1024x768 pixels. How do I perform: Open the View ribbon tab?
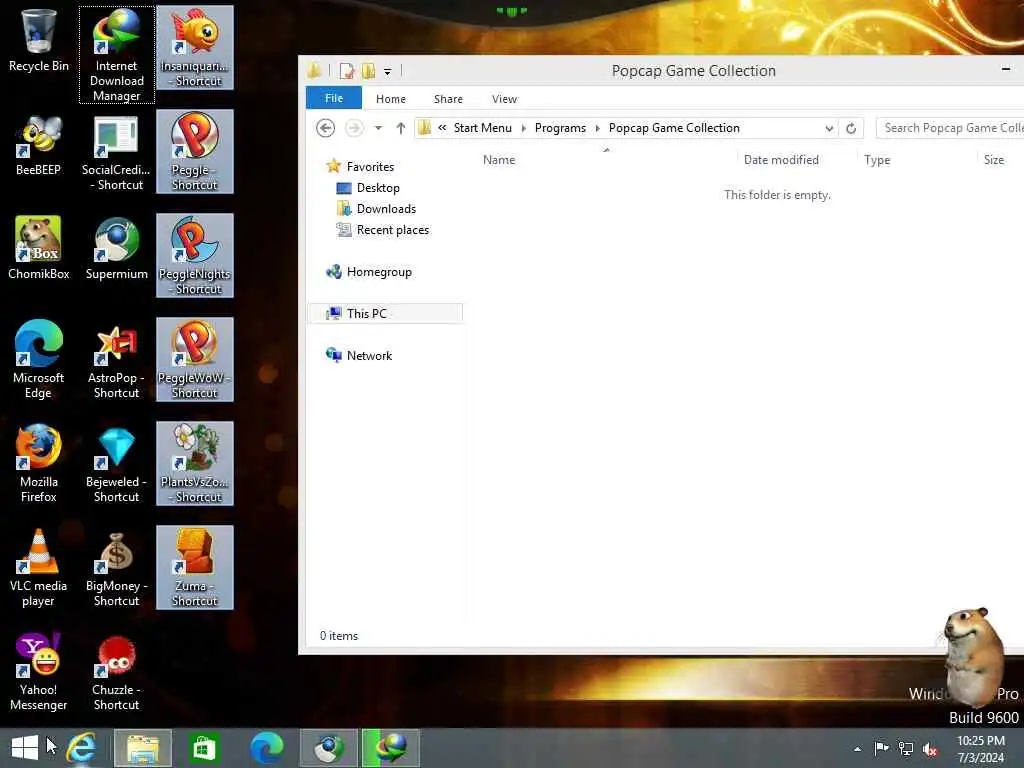[x=504, y=99]
